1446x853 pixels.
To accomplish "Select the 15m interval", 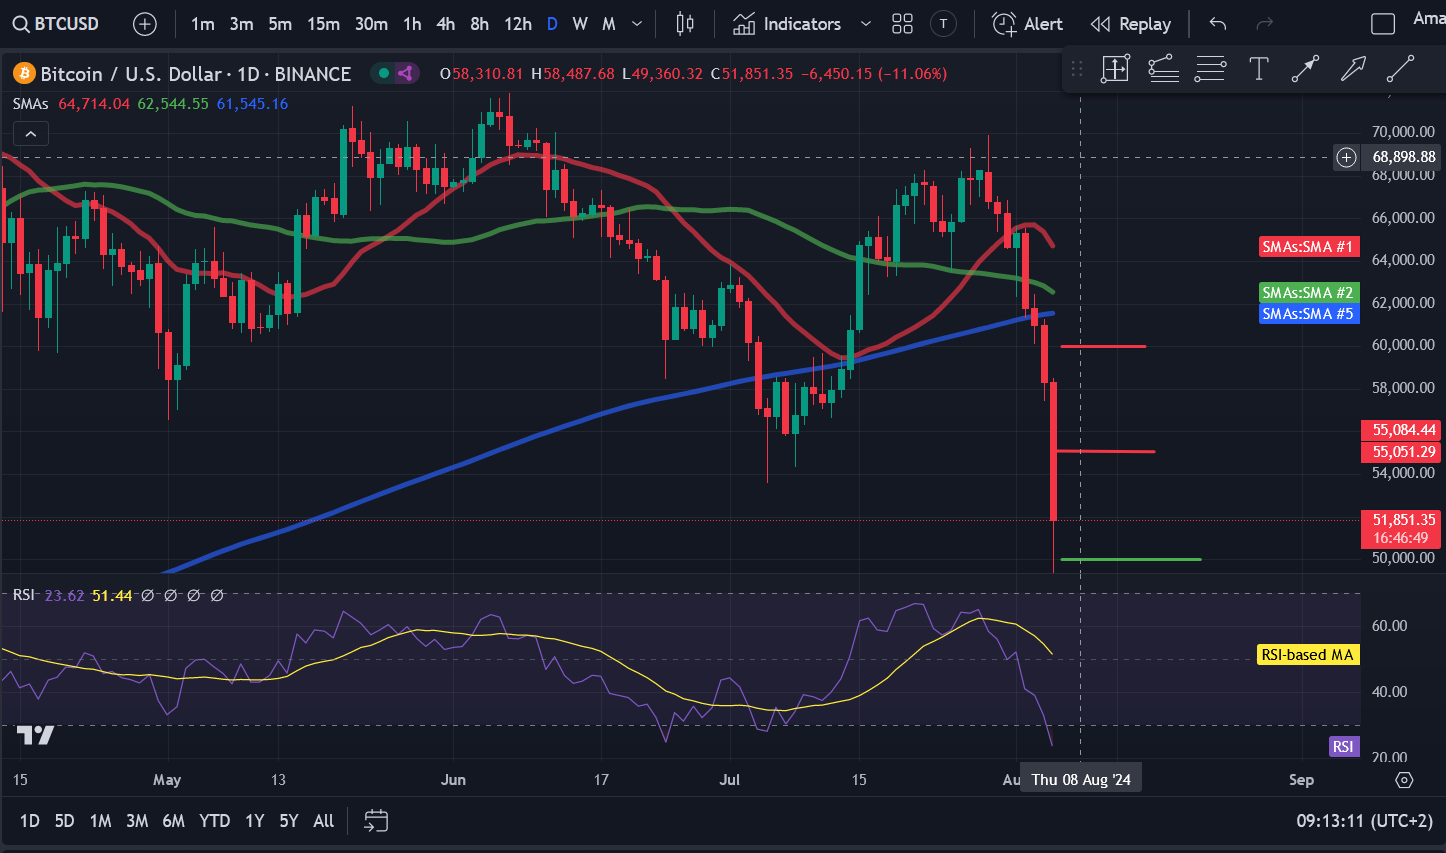I will [323, 24].
